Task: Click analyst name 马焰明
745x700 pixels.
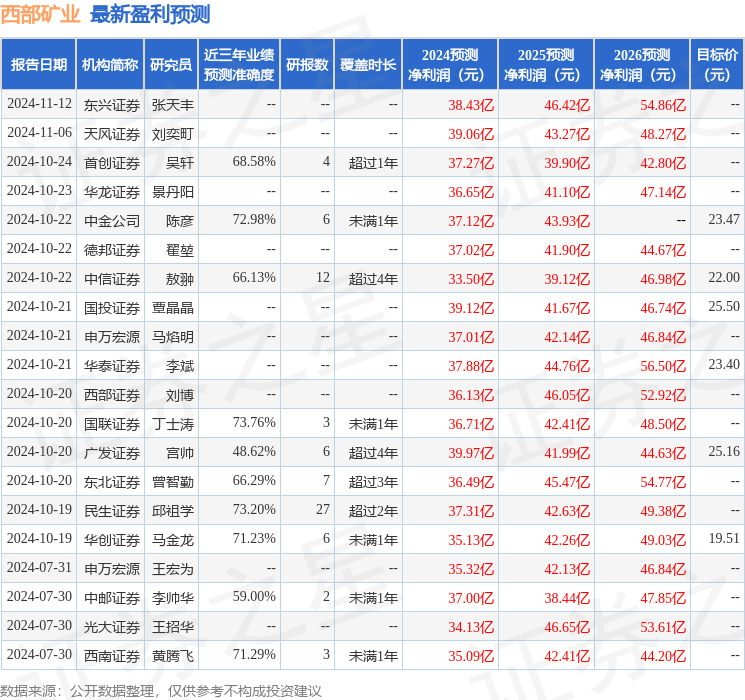Action: [172, 337]
